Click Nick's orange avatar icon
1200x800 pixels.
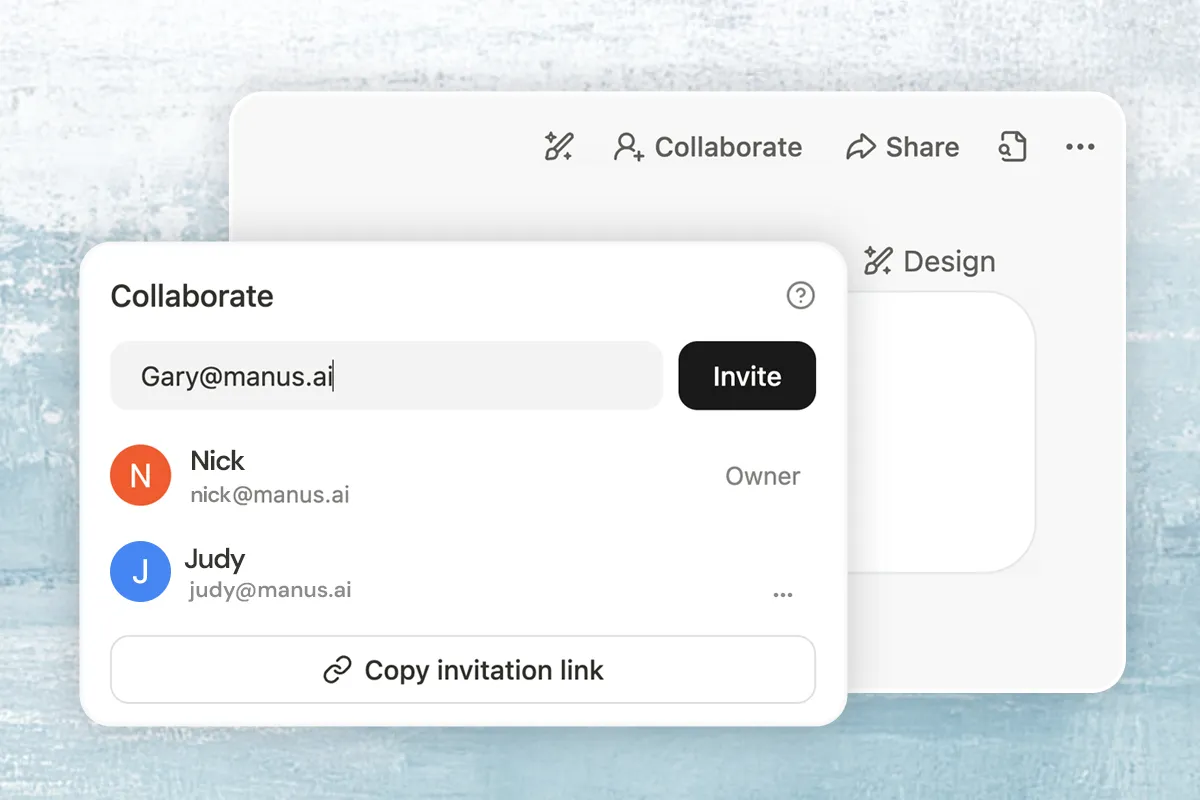140,475
